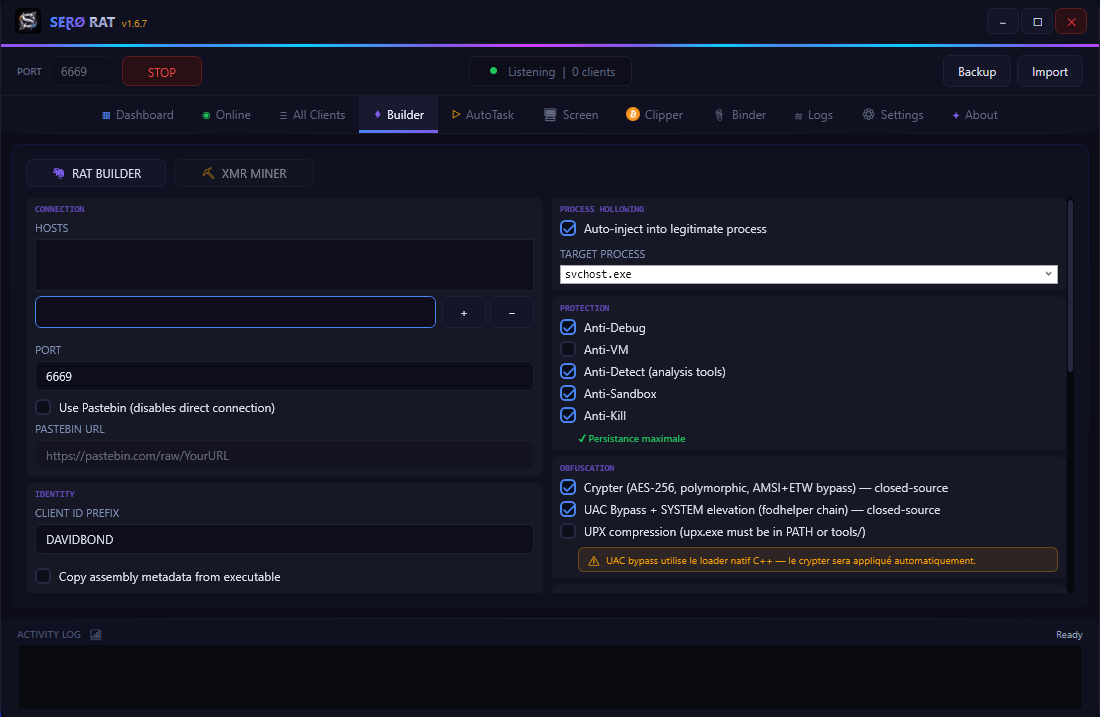
Task: Click the builder panel vertical scrollbar
Action: 1070,286
